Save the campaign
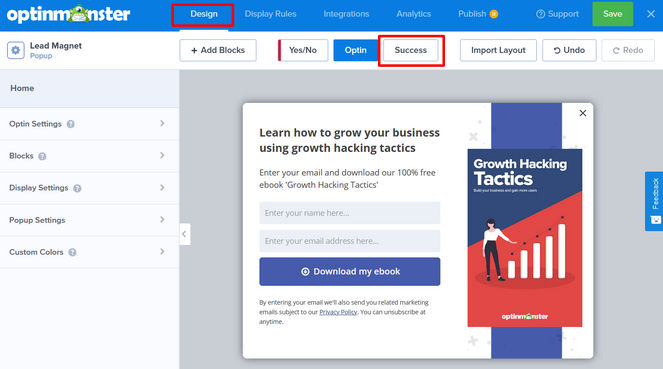Screen dimensions: 663x369 [x=612, y=14]
